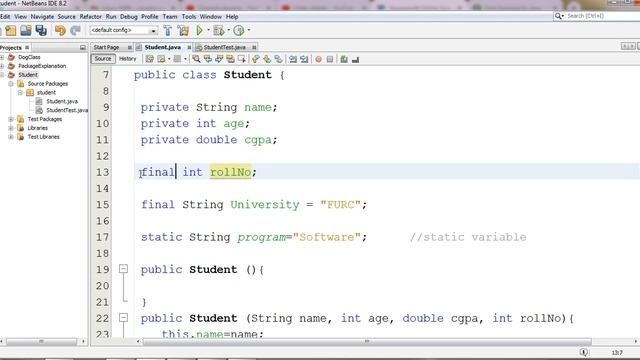Viewport: 640px width, 360px height.
Task: Close the Student.java tab
Action: (189, 47)
